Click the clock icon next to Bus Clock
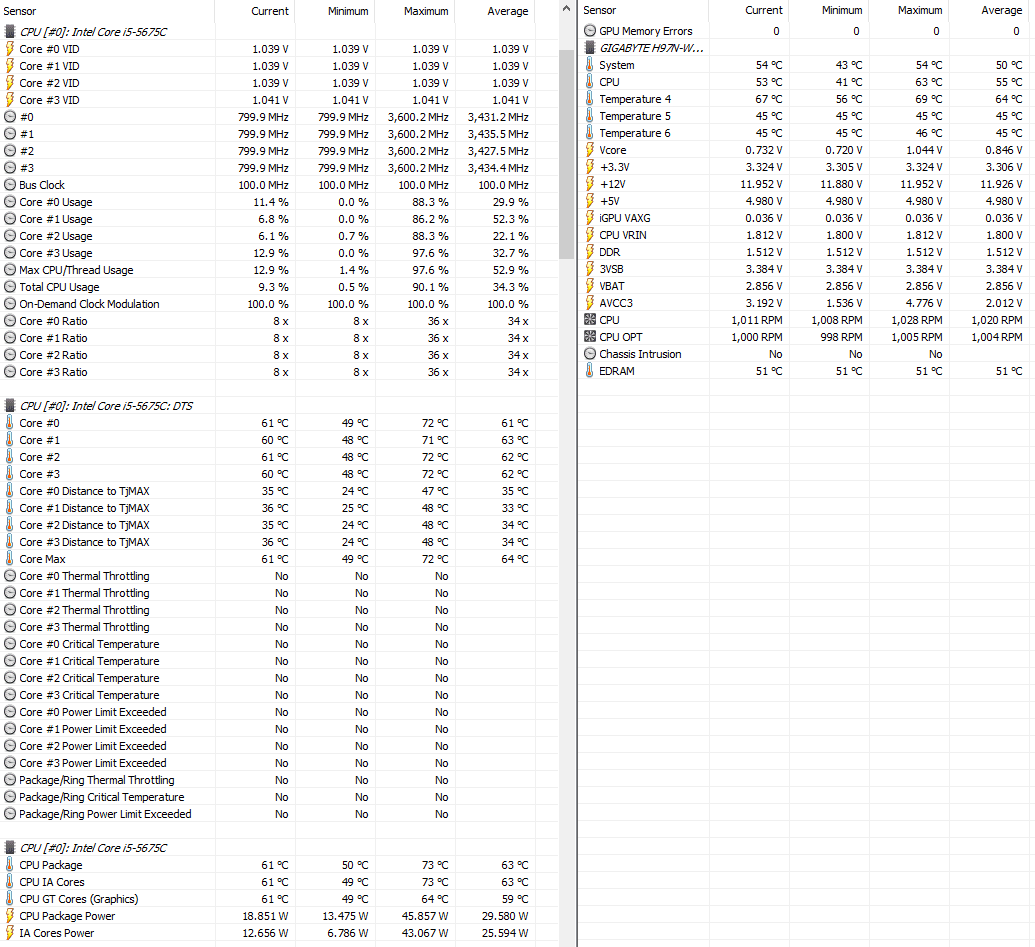The image size is (1035, 947). click(x=10, y=185)
